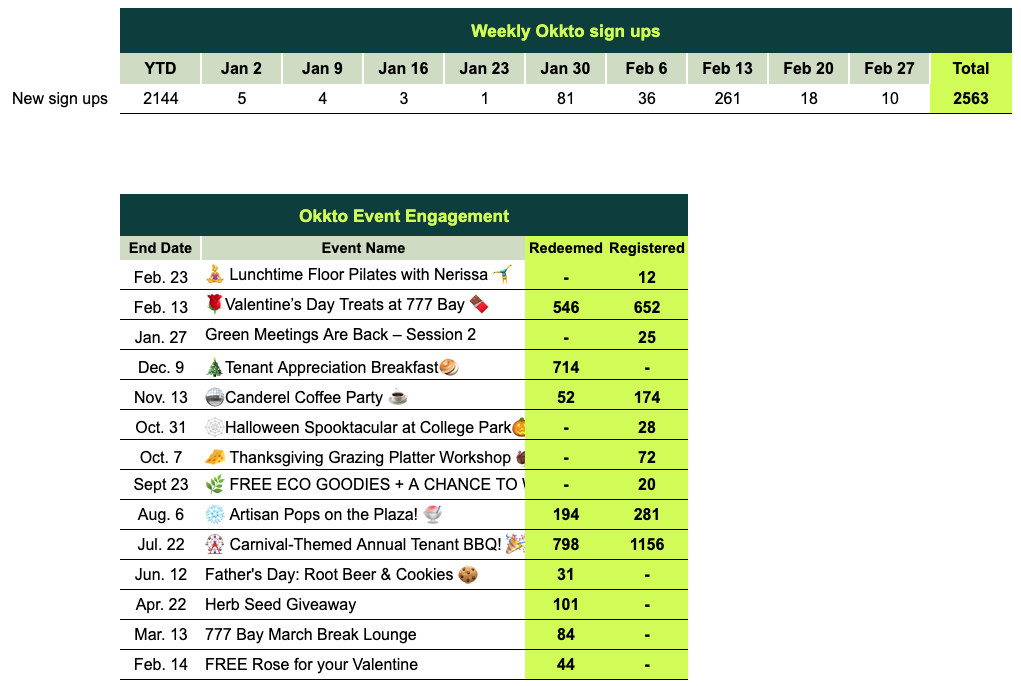Select the Okkto Event Engagement title header
Screen dimensions: 1021x686
(404, 216)
